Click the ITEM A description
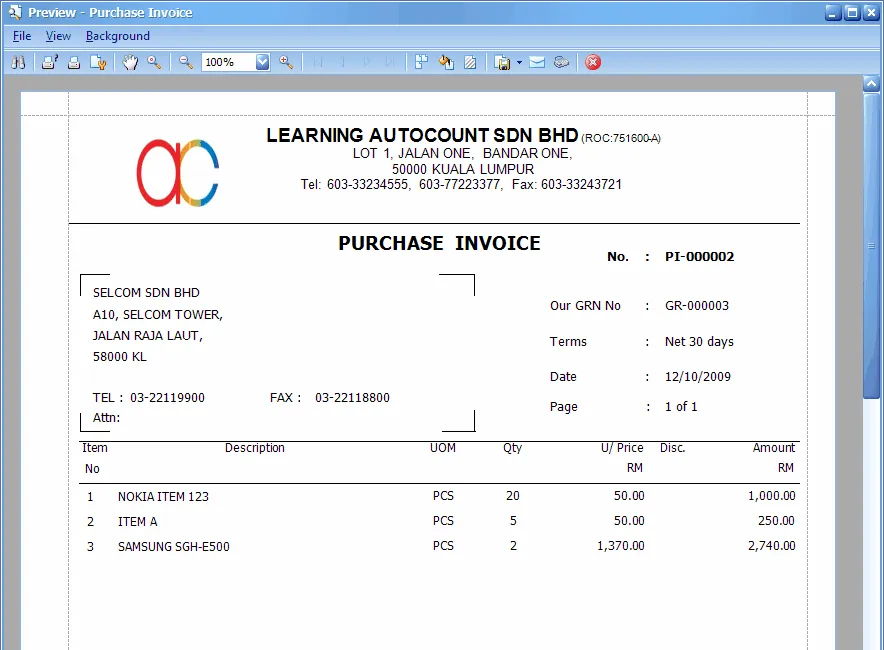 tap(138, 521)
